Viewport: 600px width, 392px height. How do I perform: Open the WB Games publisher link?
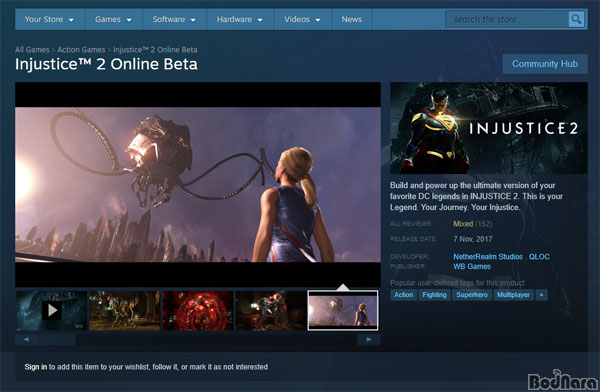pos(472,266)
